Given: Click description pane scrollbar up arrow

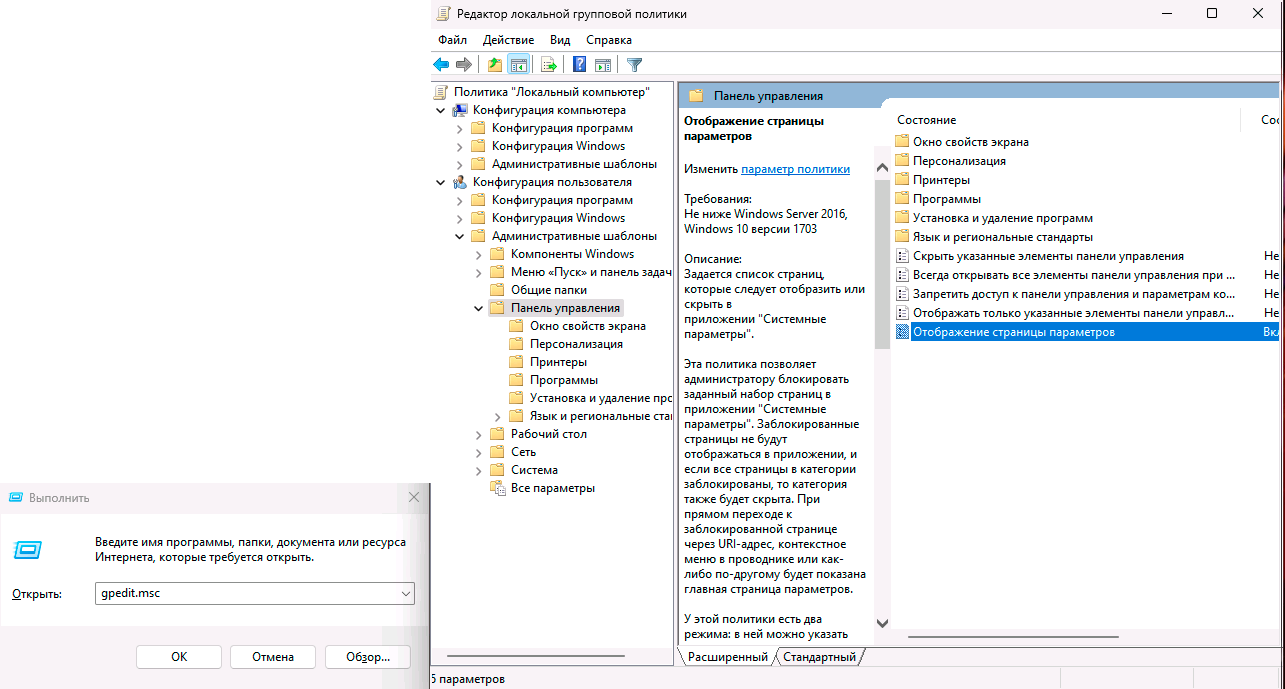Looking at the screenshot, I should pyautogui.click(x=882, y=168).
